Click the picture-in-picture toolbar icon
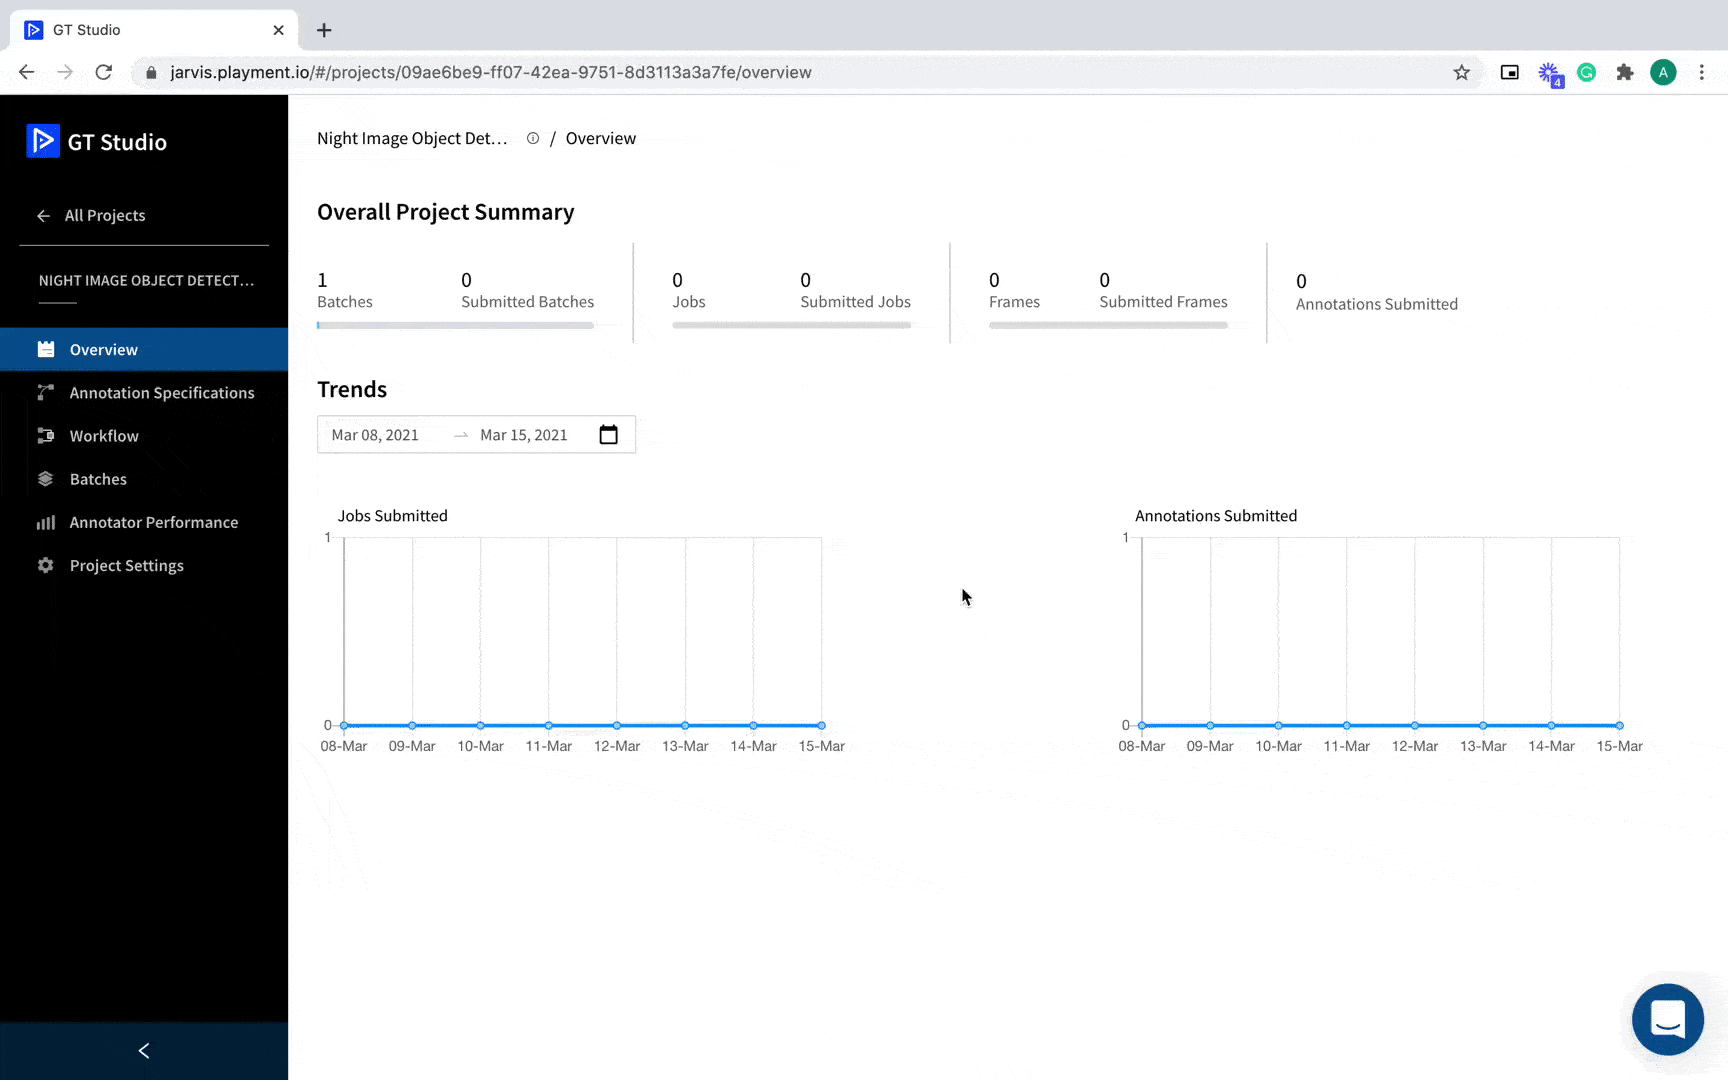This screenshot has height=1080, width=1728. 1510,72
